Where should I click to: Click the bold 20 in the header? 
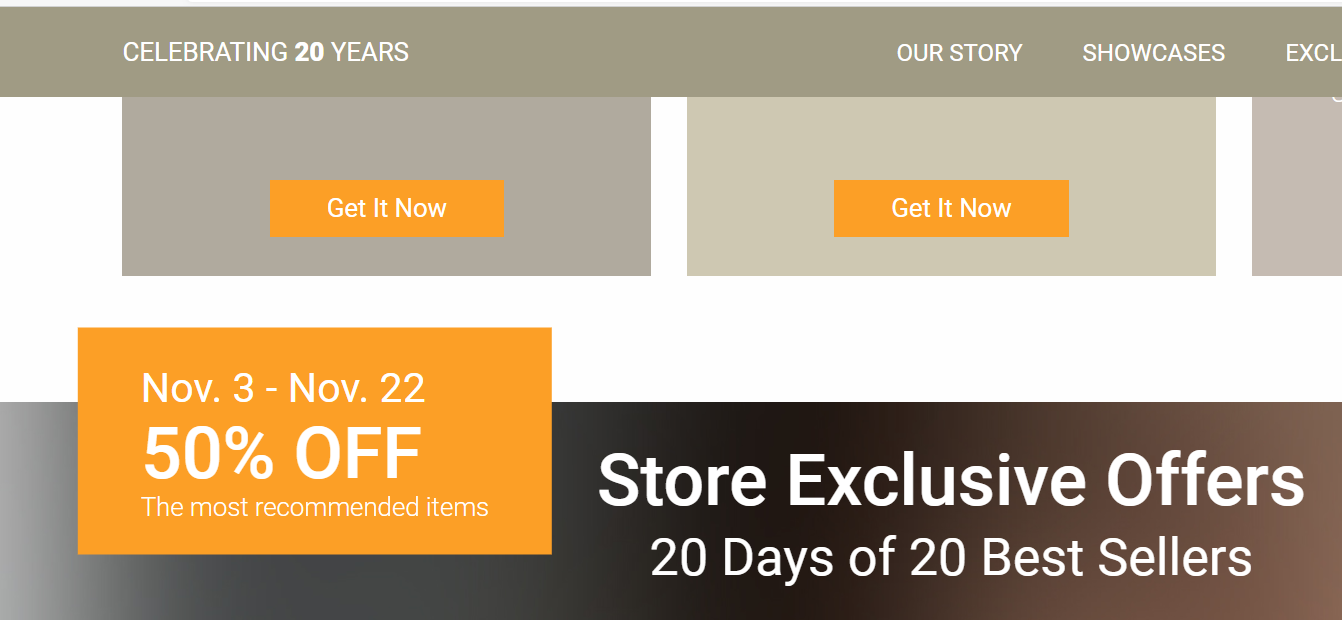coord(309,52)
